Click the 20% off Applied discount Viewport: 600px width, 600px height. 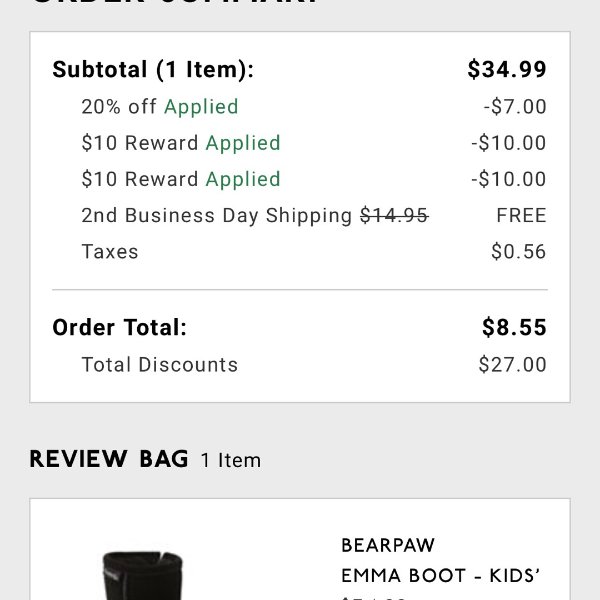(x=160, y=107)
